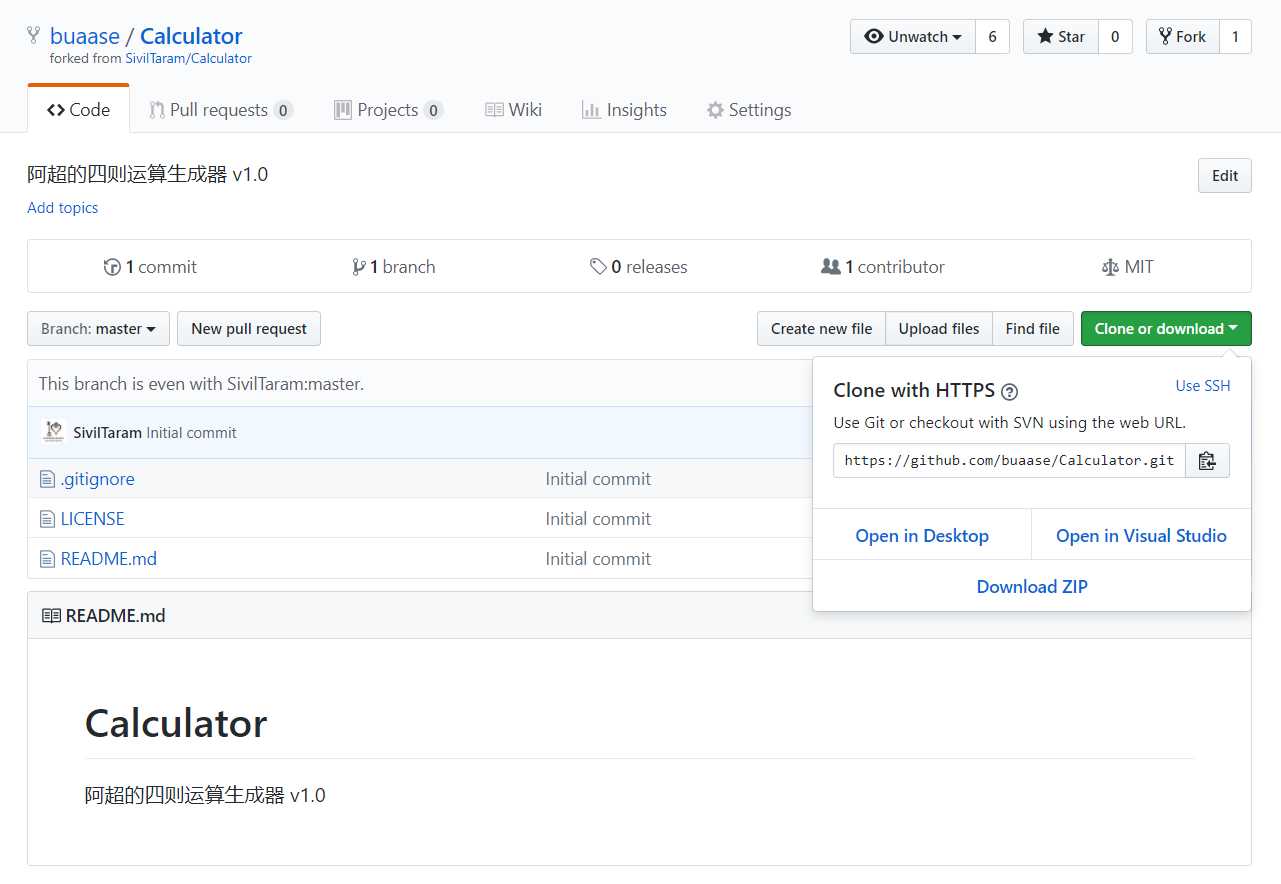Click the watchers count 6
1281x884 pixels.
(x=992, y=37)
